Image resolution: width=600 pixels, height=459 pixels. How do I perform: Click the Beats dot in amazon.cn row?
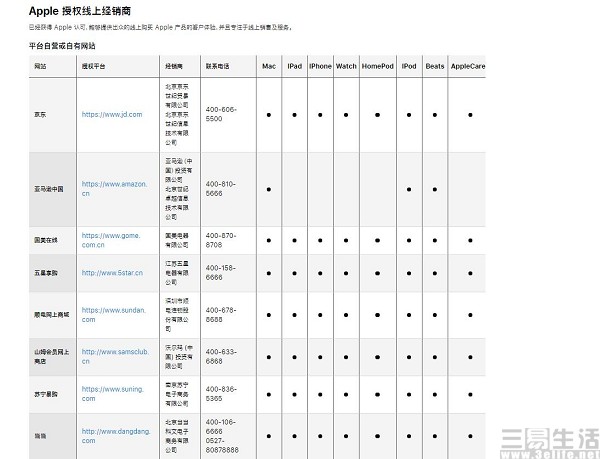435,189
